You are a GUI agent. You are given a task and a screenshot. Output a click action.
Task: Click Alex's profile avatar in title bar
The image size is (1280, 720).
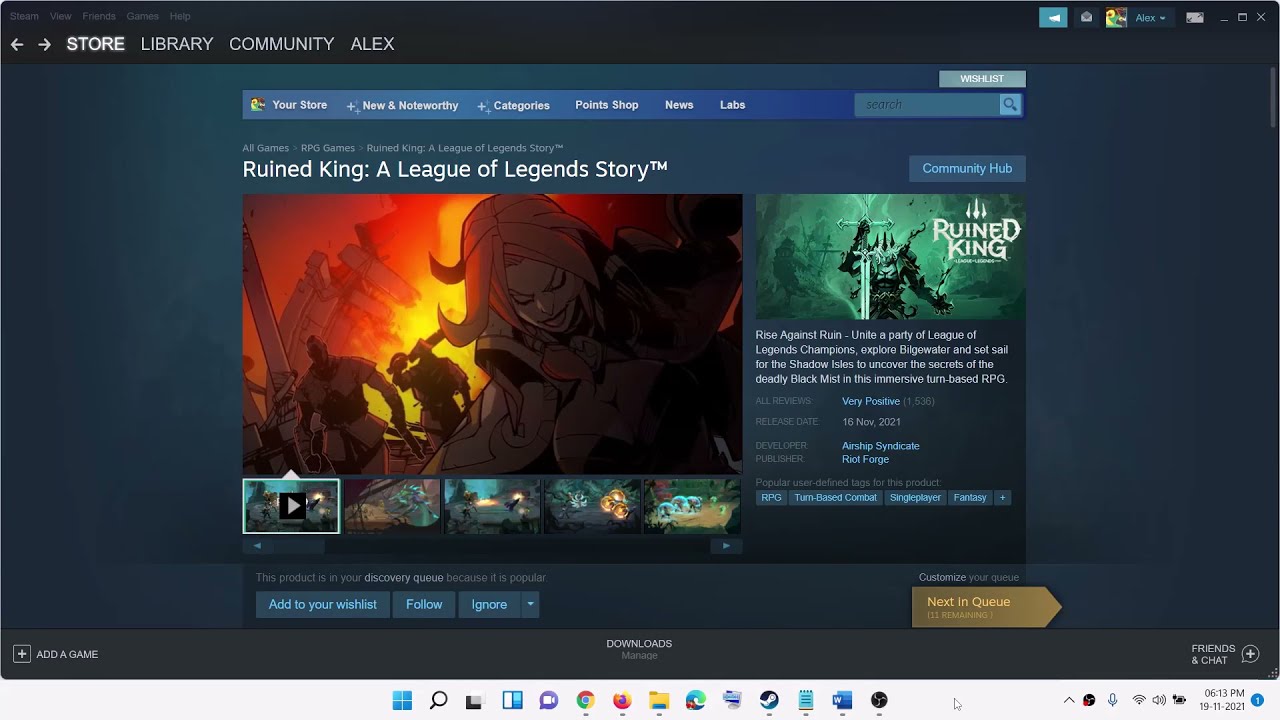[1116, 17]
